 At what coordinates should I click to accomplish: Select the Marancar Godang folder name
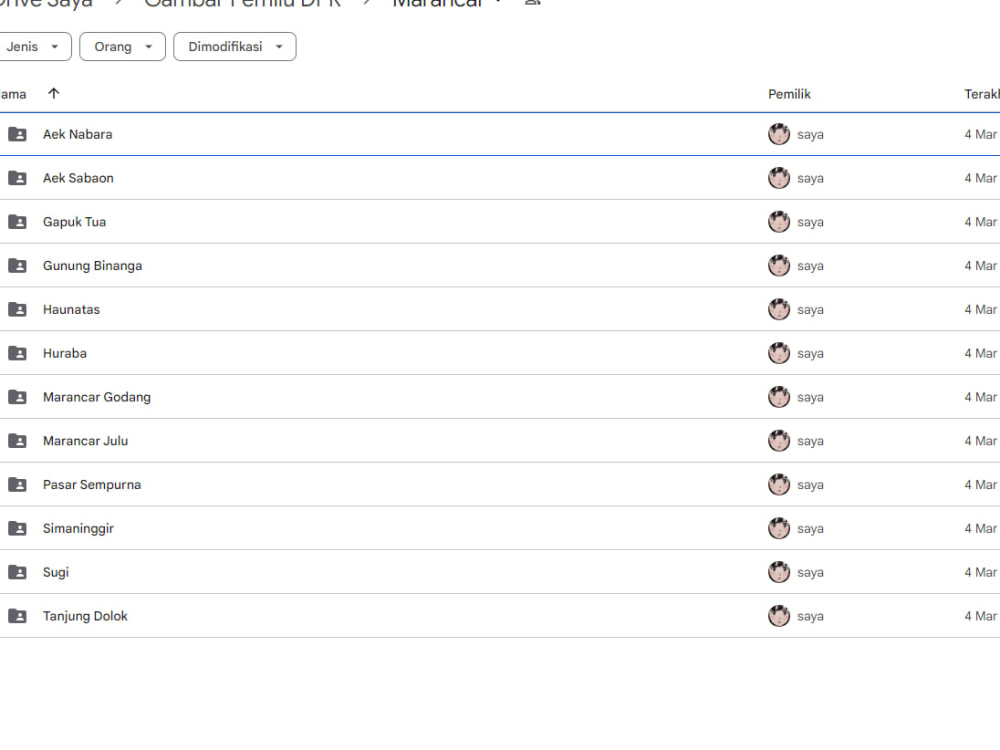pyautogui.click(x=97, y=397)
